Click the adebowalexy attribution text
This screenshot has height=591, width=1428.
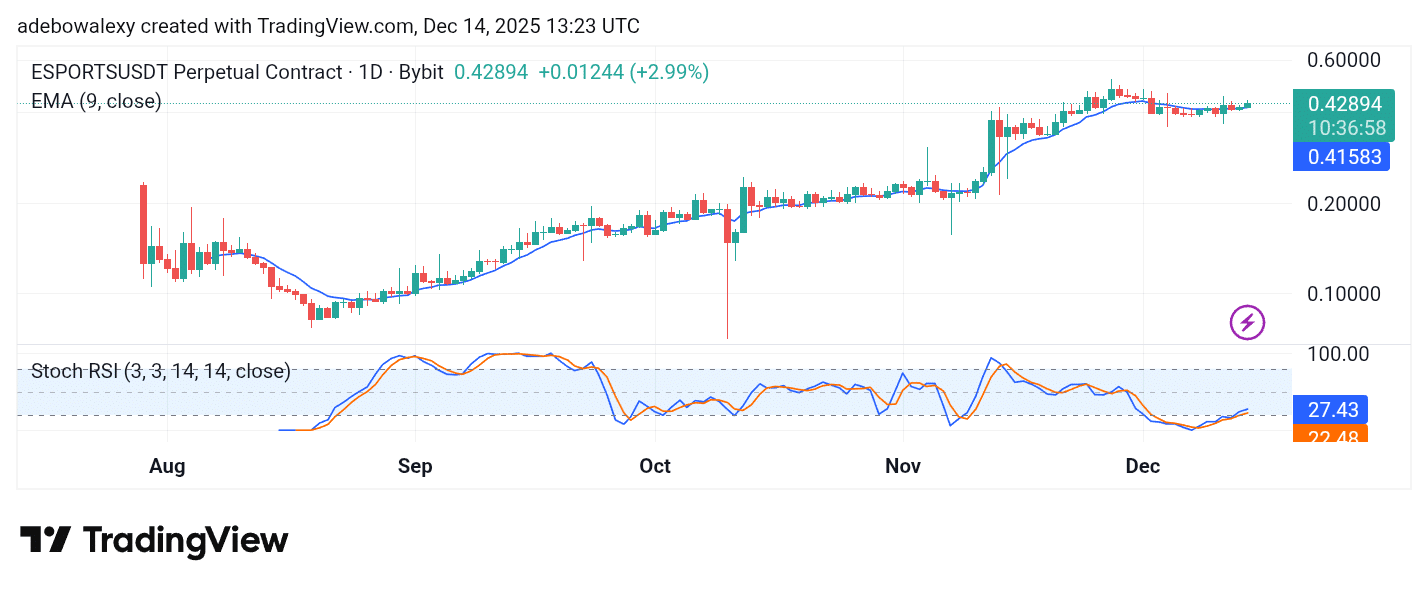pos(75,26)
